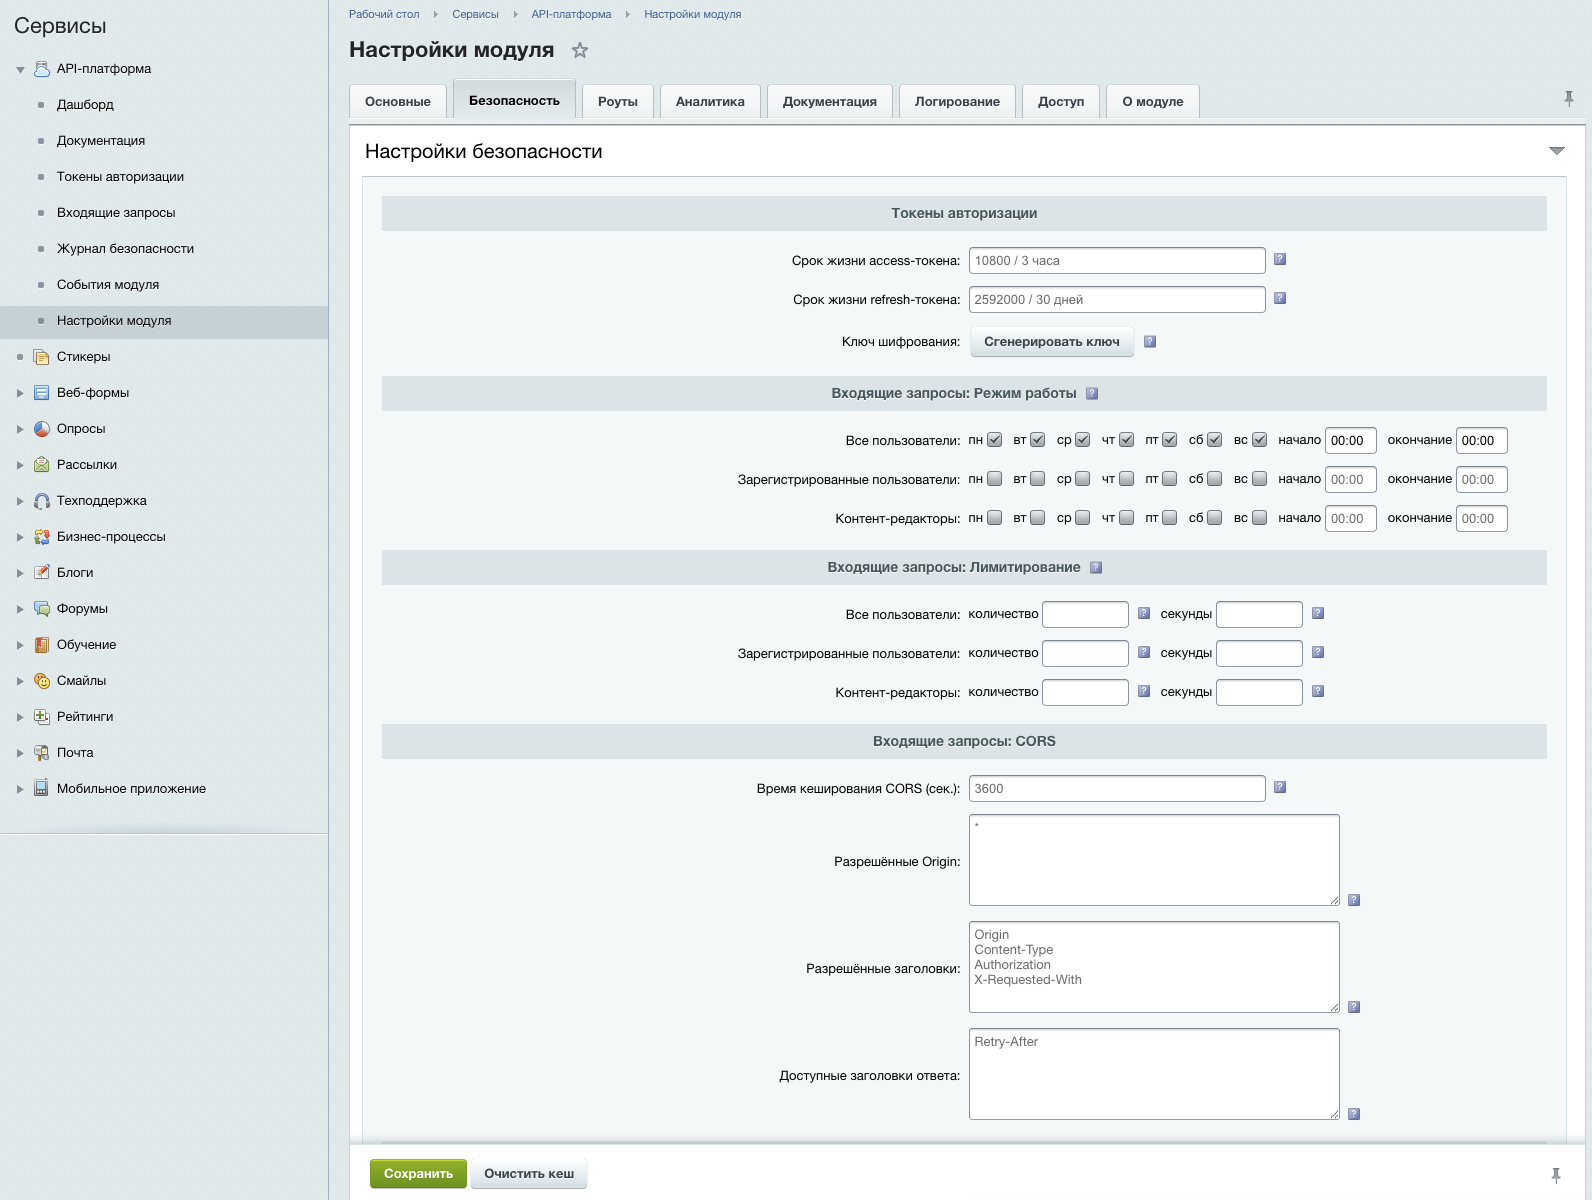Open the Логирование tab

point(957,101)
